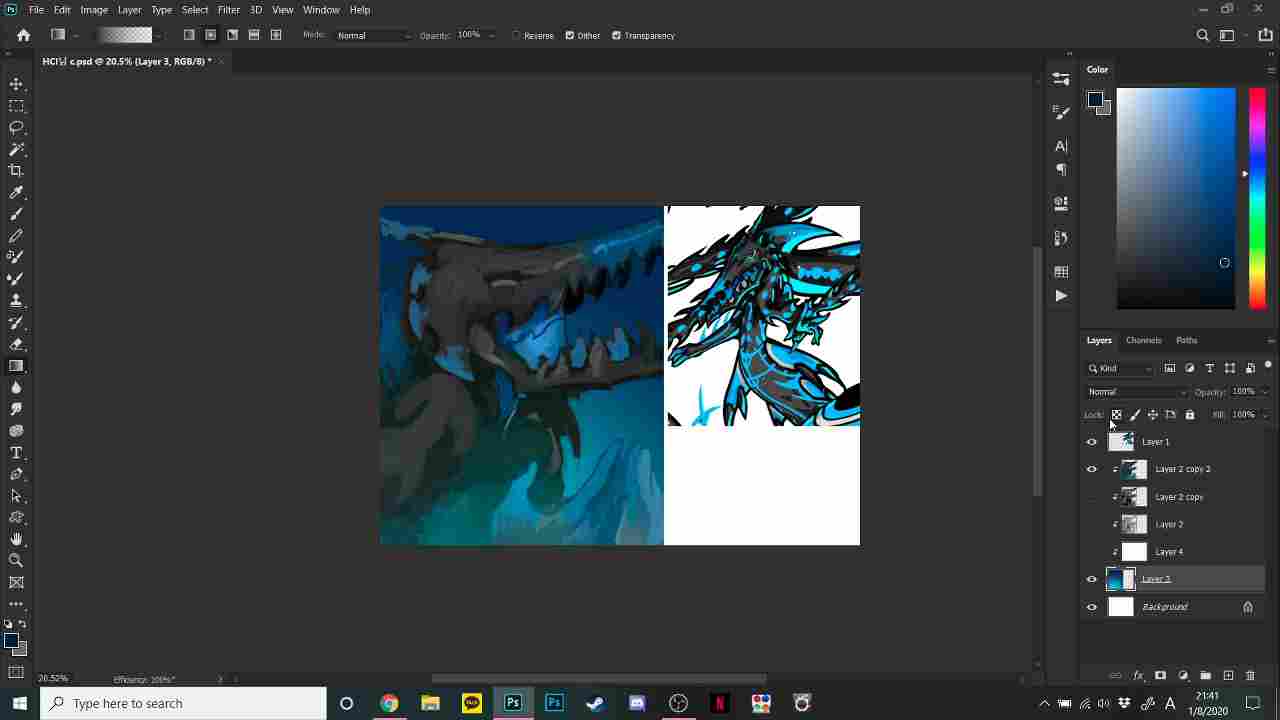Hide the Background layer visibility eye

point(1092,607)
